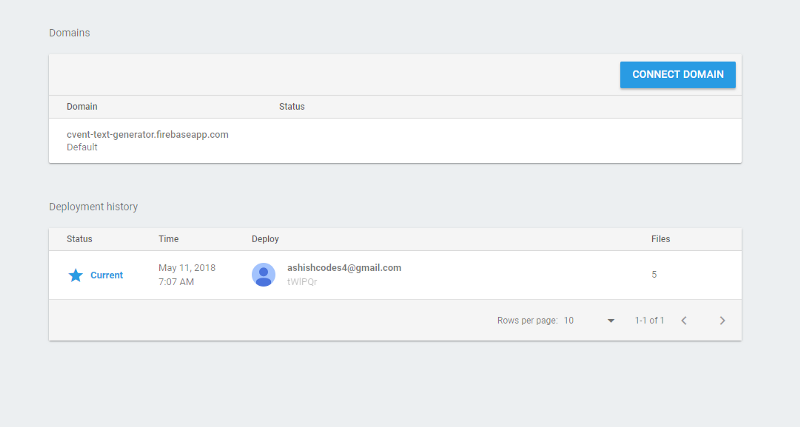The width and height of the screenshot is (800, 427).
Task: Open the user avatar icon for ashishcodes4
Action: click(x=263, y=274)
